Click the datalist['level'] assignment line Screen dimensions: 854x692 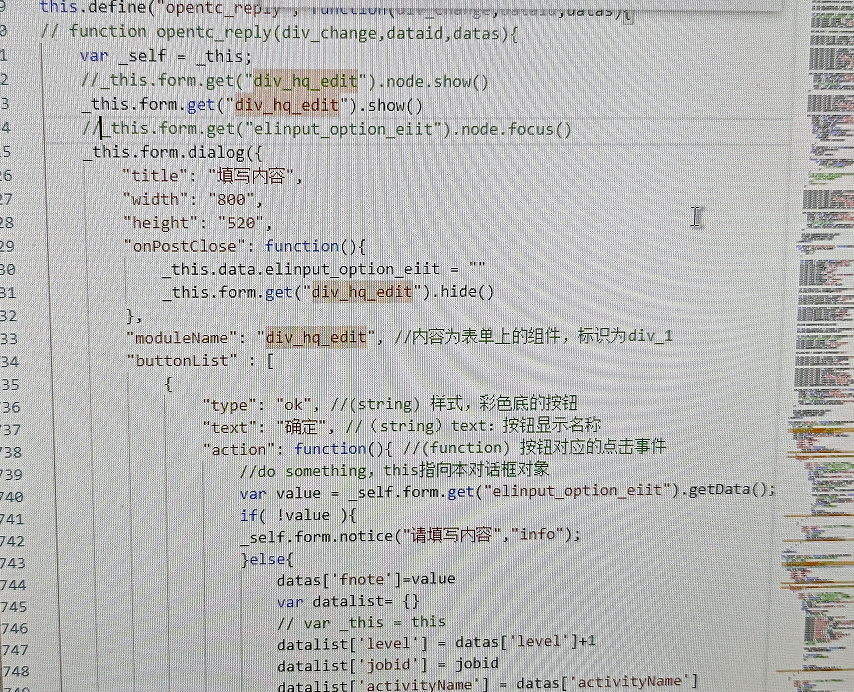tap(436, 642)
